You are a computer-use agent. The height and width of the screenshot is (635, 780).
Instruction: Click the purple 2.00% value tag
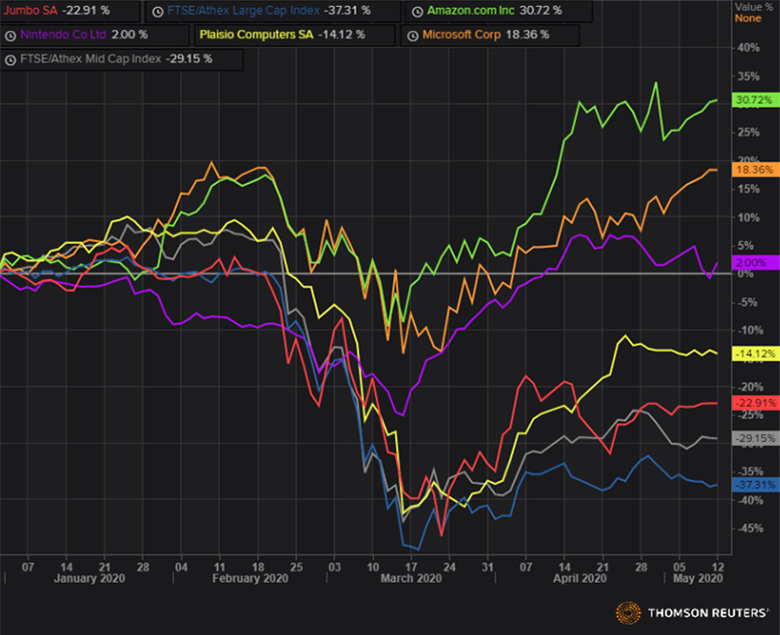coord(755,263)
